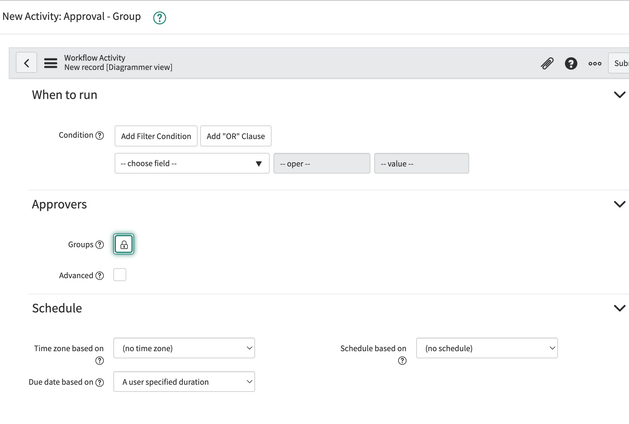Click the disabled value field
The image size is (629, 424).
[x=421, y=163]
